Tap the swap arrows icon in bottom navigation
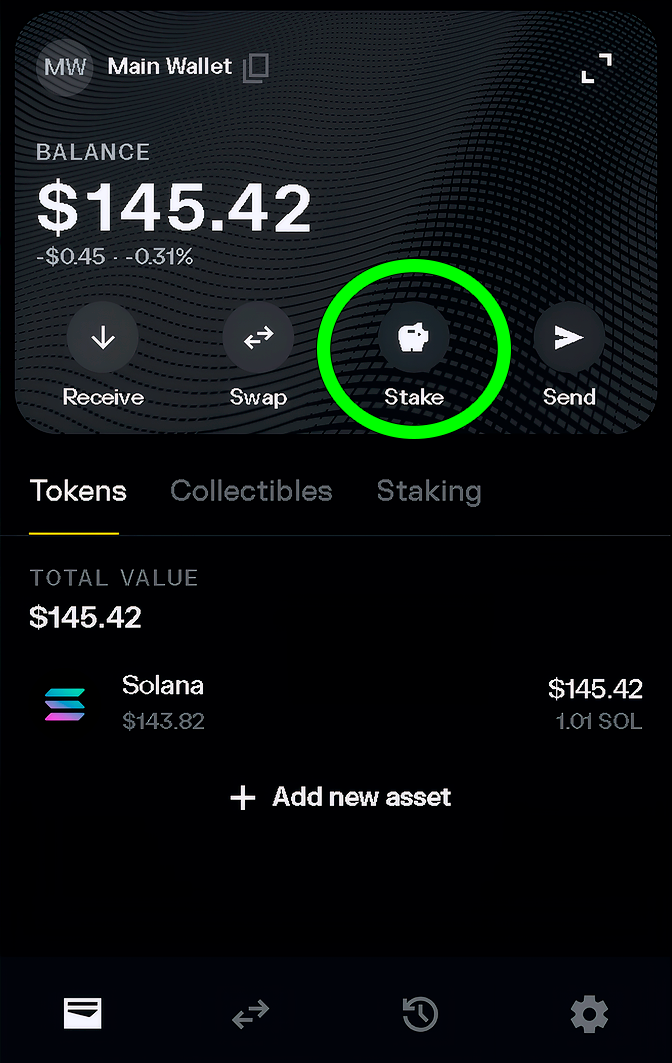This screenshot has height=1063, width=672. tap(250, 1013)
